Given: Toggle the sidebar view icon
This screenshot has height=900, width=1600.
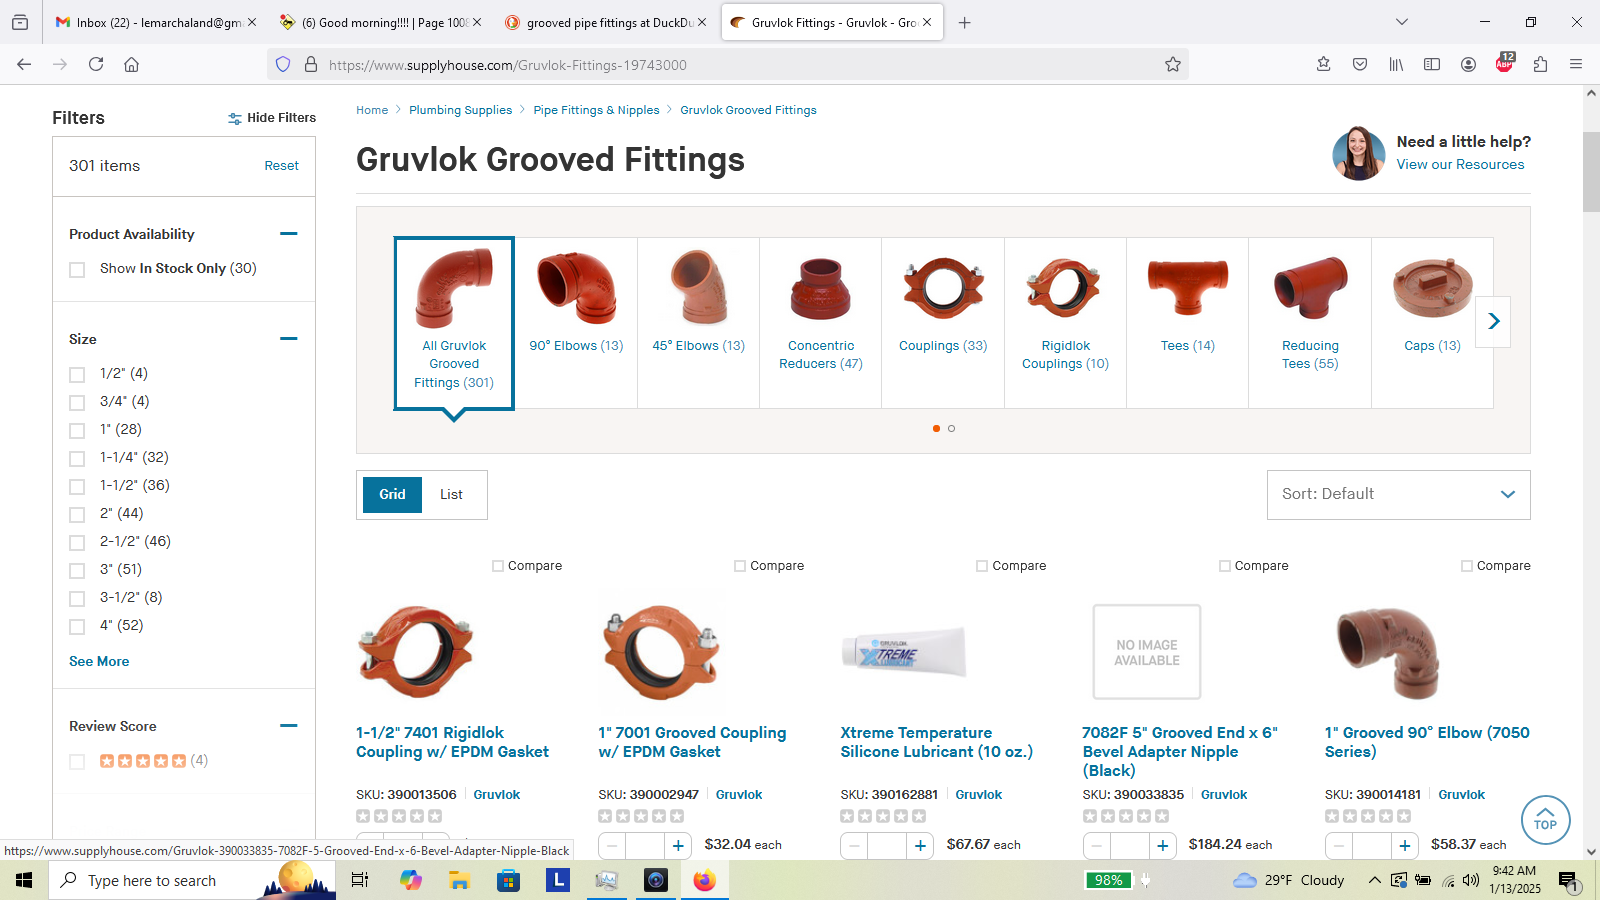Looking at the screenshot, I should 1432,64.
